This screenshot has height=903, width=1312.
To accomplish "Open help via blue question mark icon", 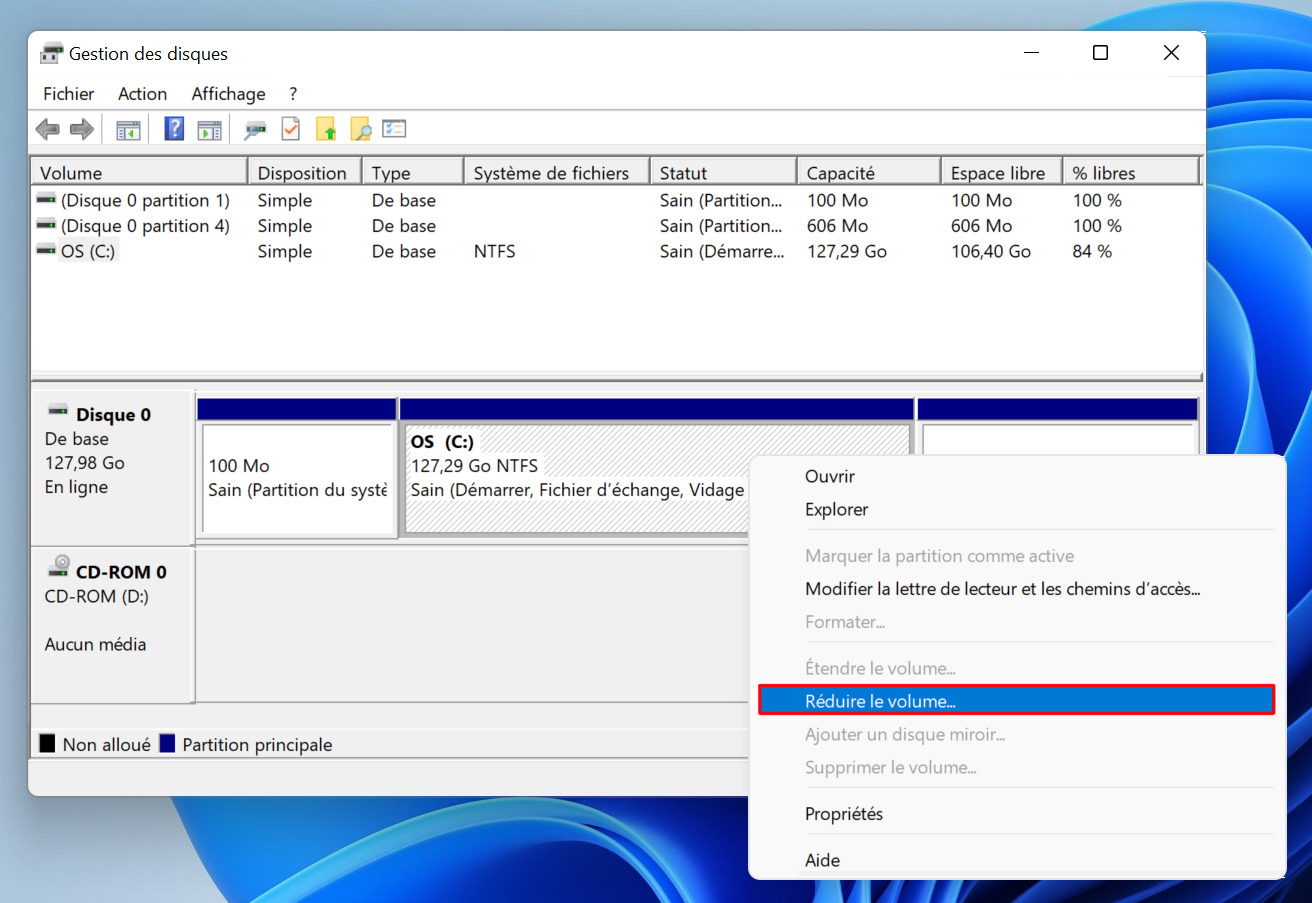I will click(174, 129).
